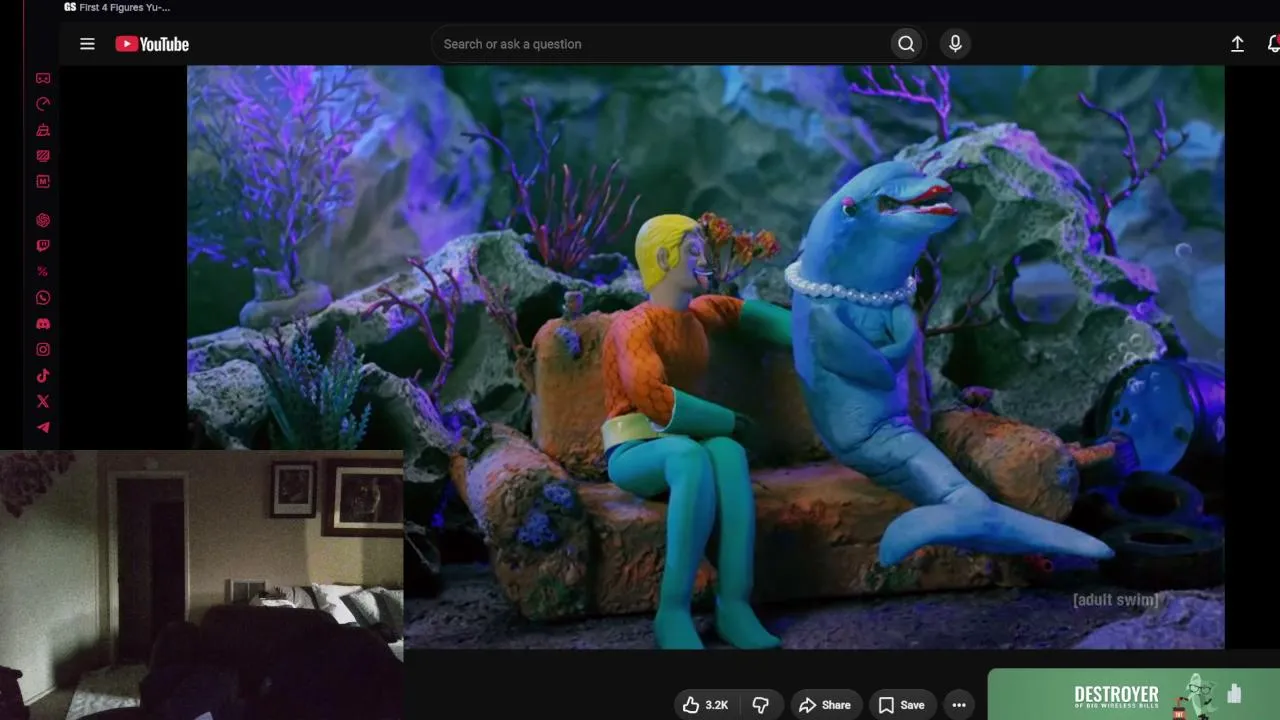Open Twitch panel in the sidebar
1280x720 pixels.
(43, 246)
